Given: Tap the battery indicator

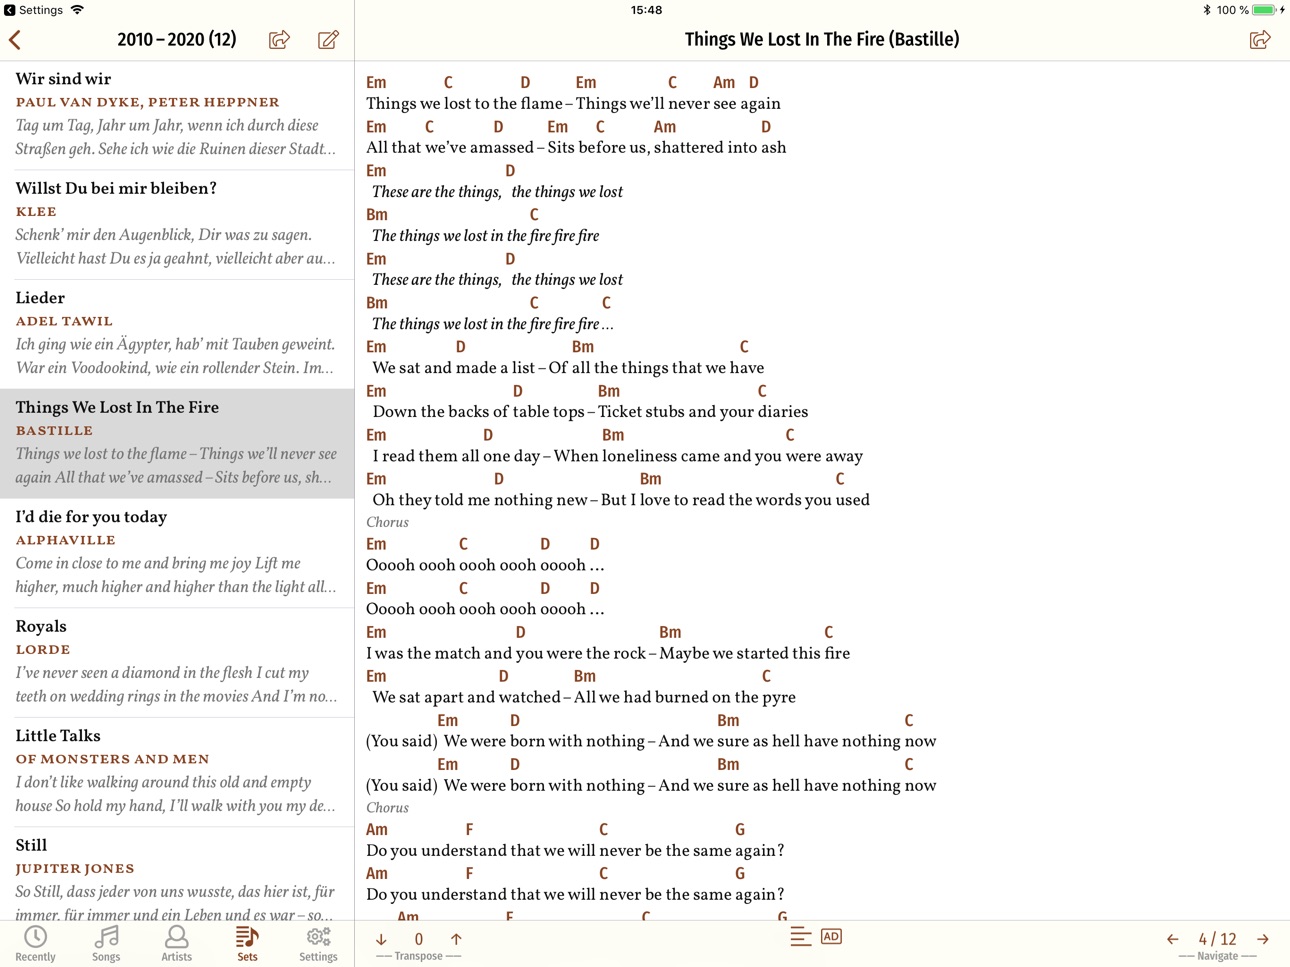Looking at the screenshot, I should click(1265, 10).
